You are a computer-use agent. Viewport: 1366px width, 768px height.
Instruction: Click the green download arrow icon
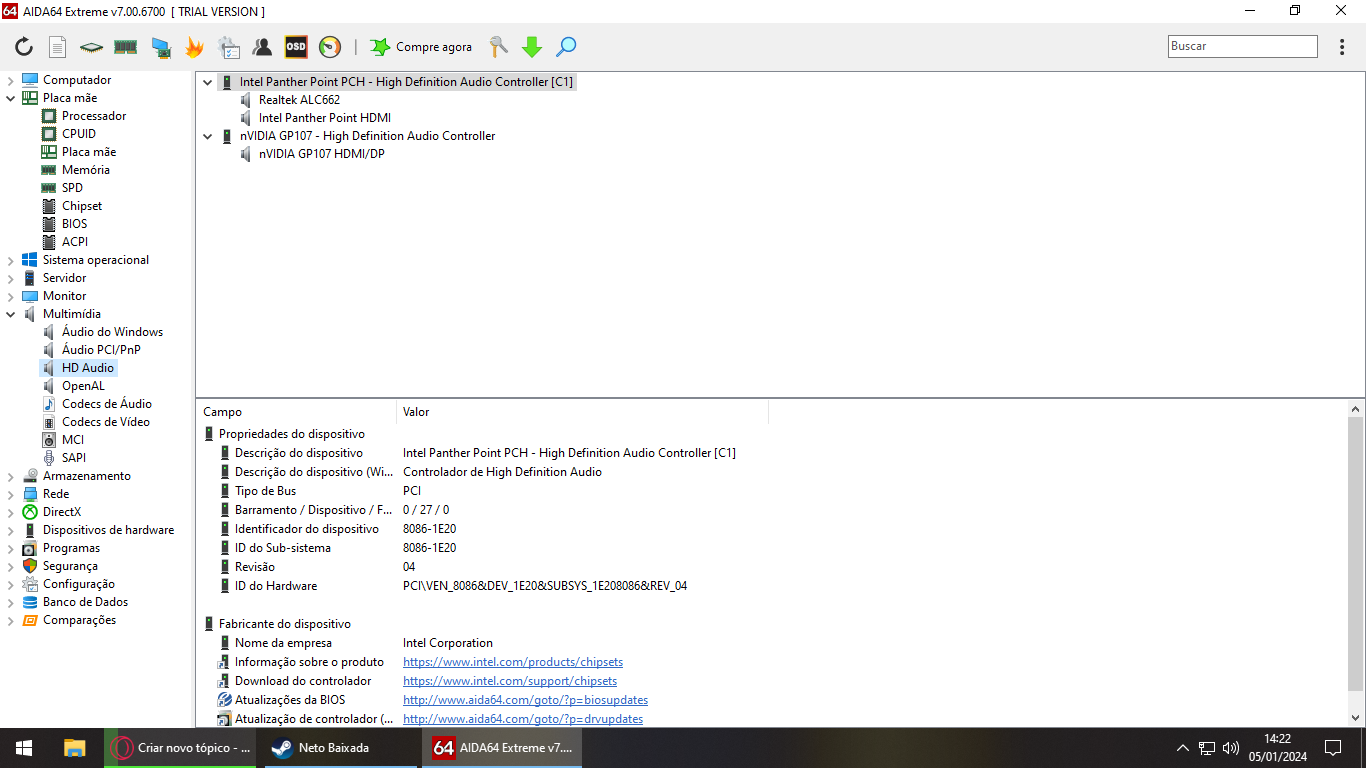[x=532, y=47]
